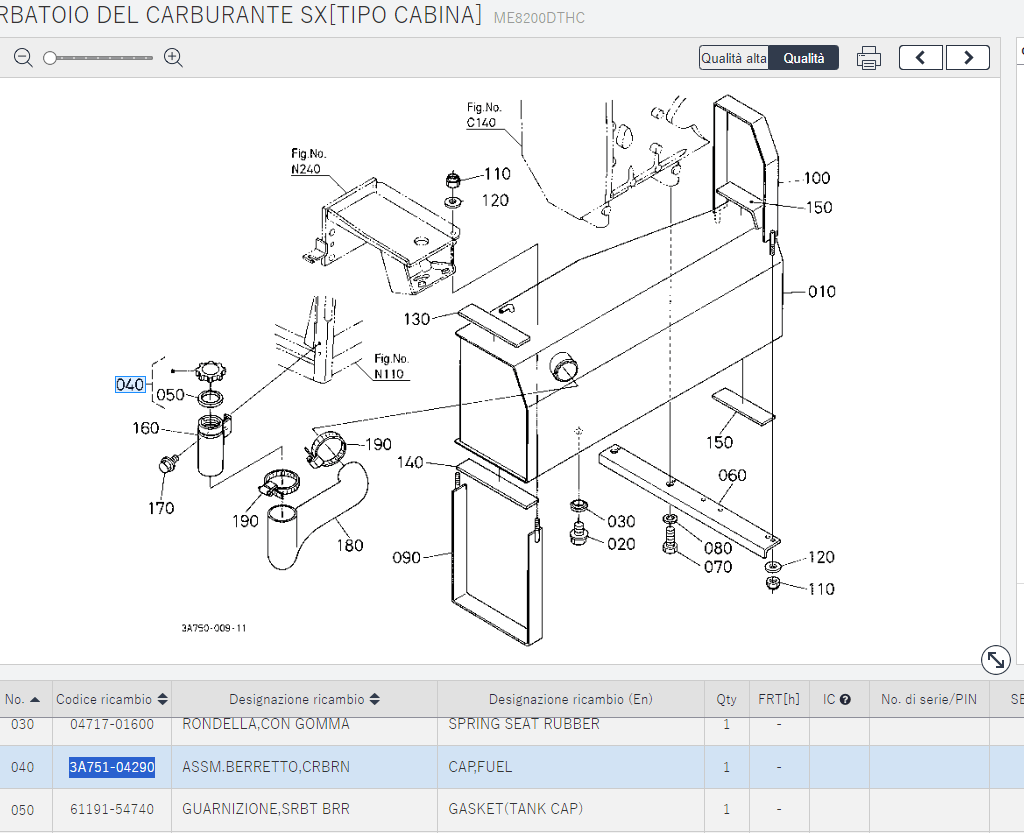Select part number 3A751-04290 code

(111, 767)
